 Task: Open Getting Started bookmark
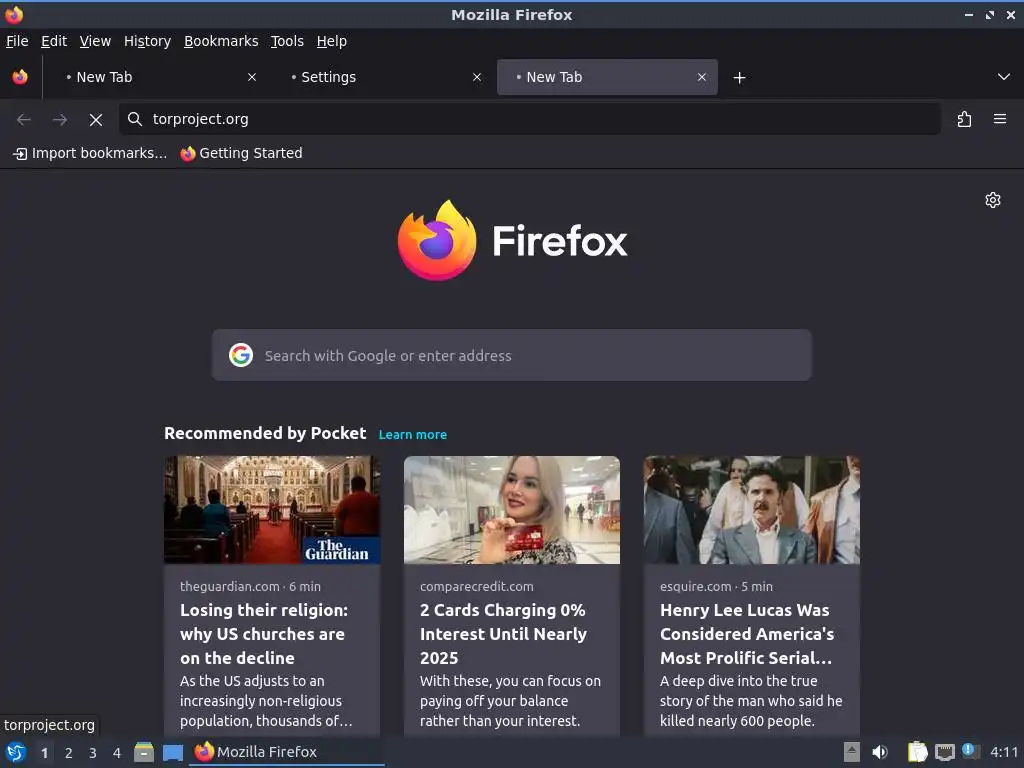[242, 153]
